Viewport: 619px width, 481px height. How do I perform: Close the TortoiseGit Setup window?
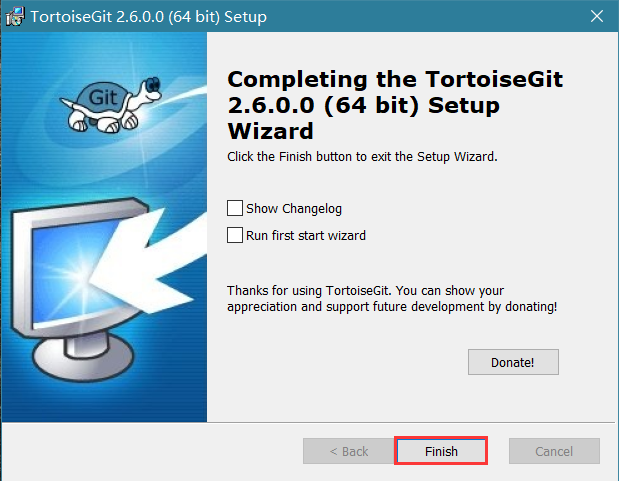click(x=595, y=17)
